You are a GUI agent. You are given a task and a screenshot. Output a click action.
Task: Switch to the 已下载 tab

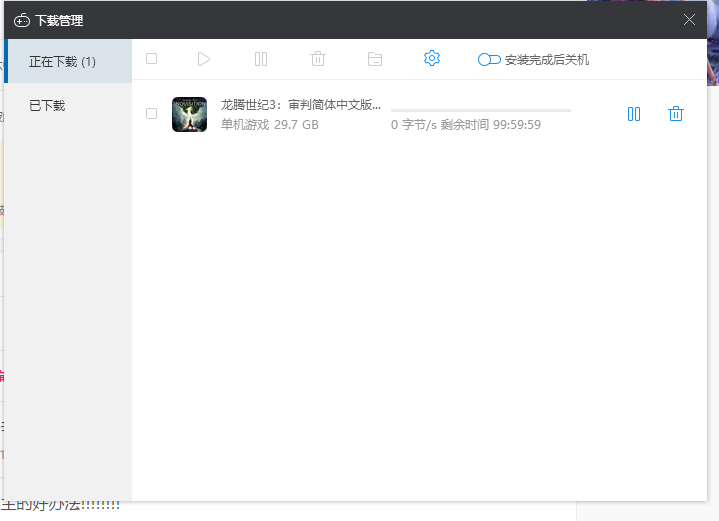68,105
